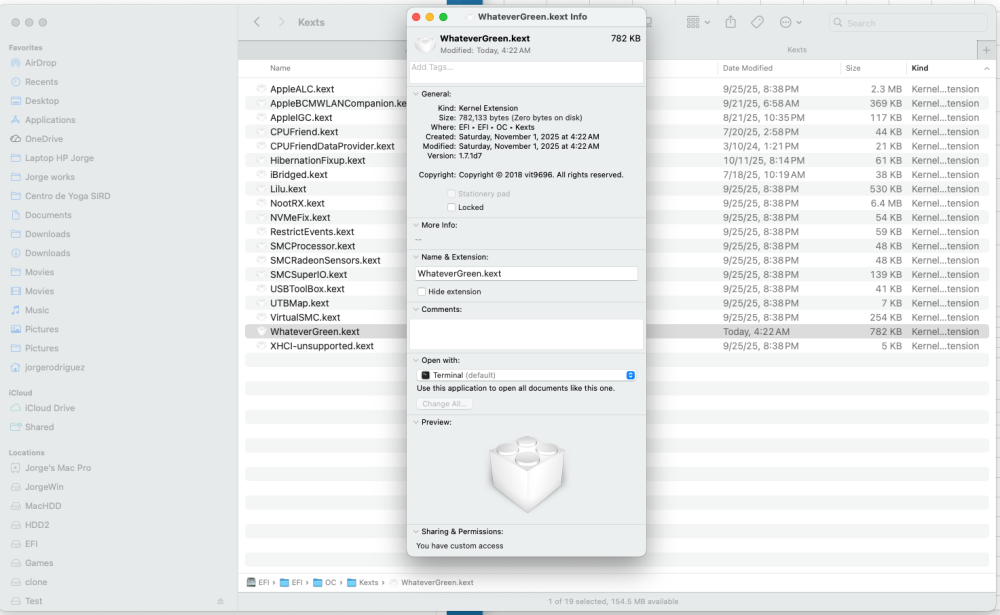Select SMCRadeonSensors.kext in file list

click(x=325, y=260)
